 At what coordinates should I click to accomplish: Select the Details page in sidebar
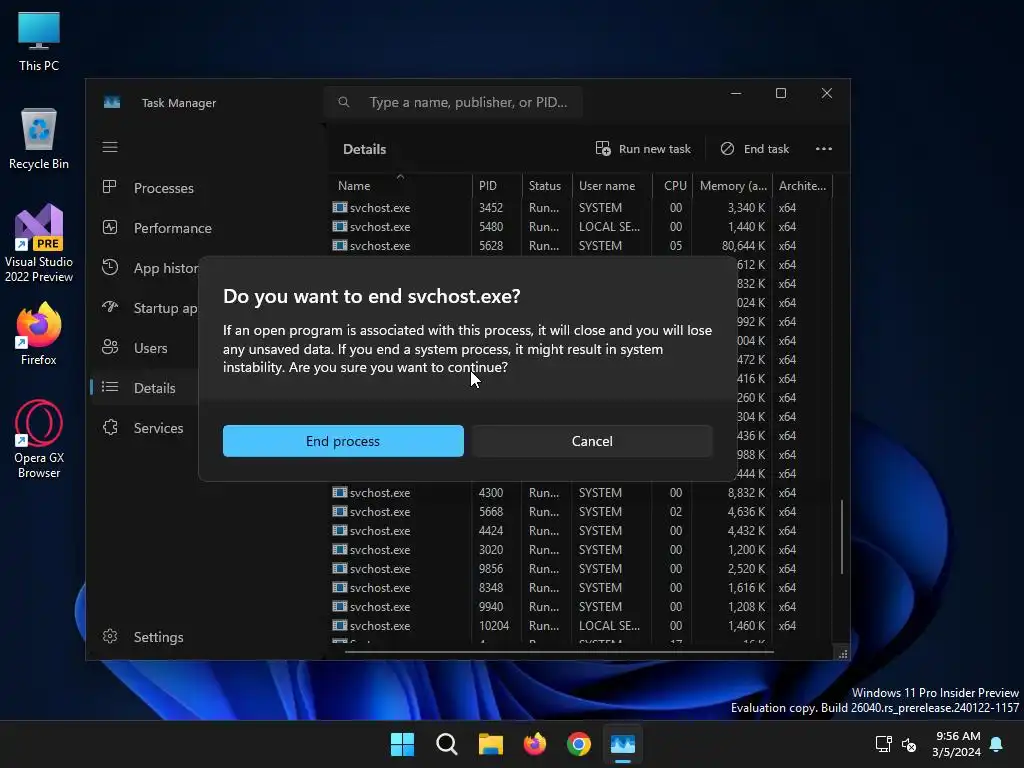(x=154, y=388)
